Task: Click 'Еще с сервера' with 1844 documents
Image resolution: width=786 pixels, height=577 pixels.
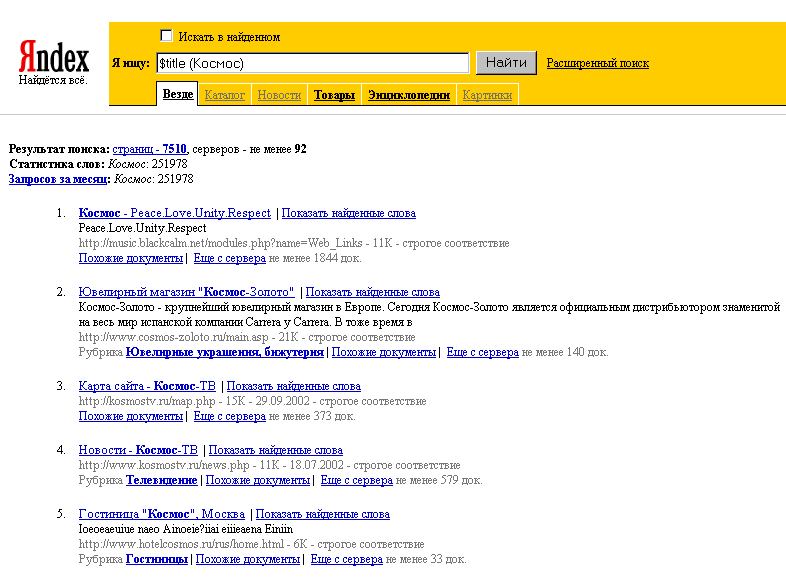Action: pyautogui.click(x=230, y=258)
